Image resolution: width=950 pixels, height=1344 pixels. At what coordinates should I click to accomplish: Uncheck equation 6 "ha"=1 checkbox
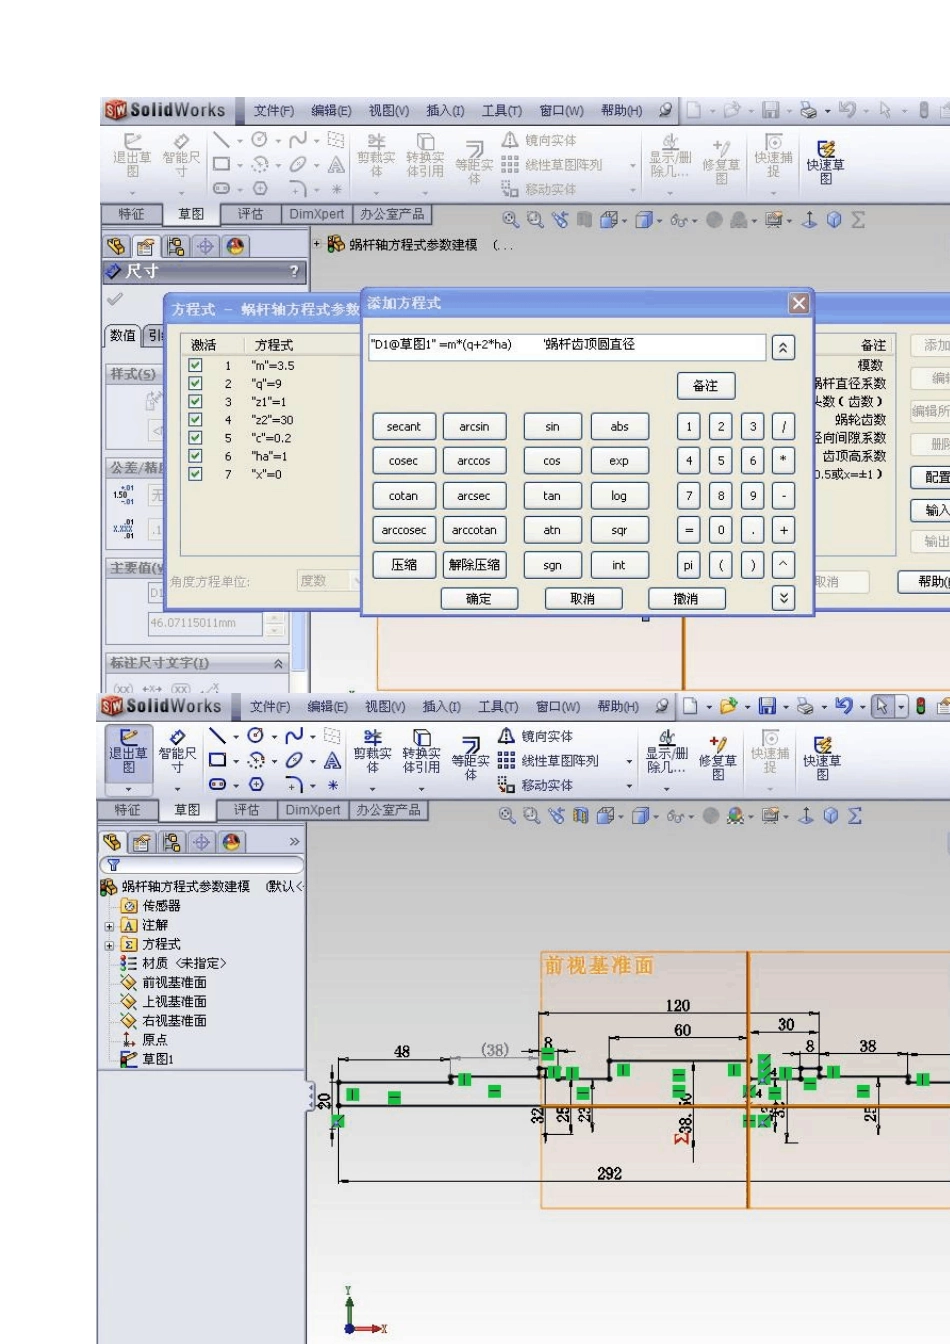pyautogui.click(x=195, y=455)
